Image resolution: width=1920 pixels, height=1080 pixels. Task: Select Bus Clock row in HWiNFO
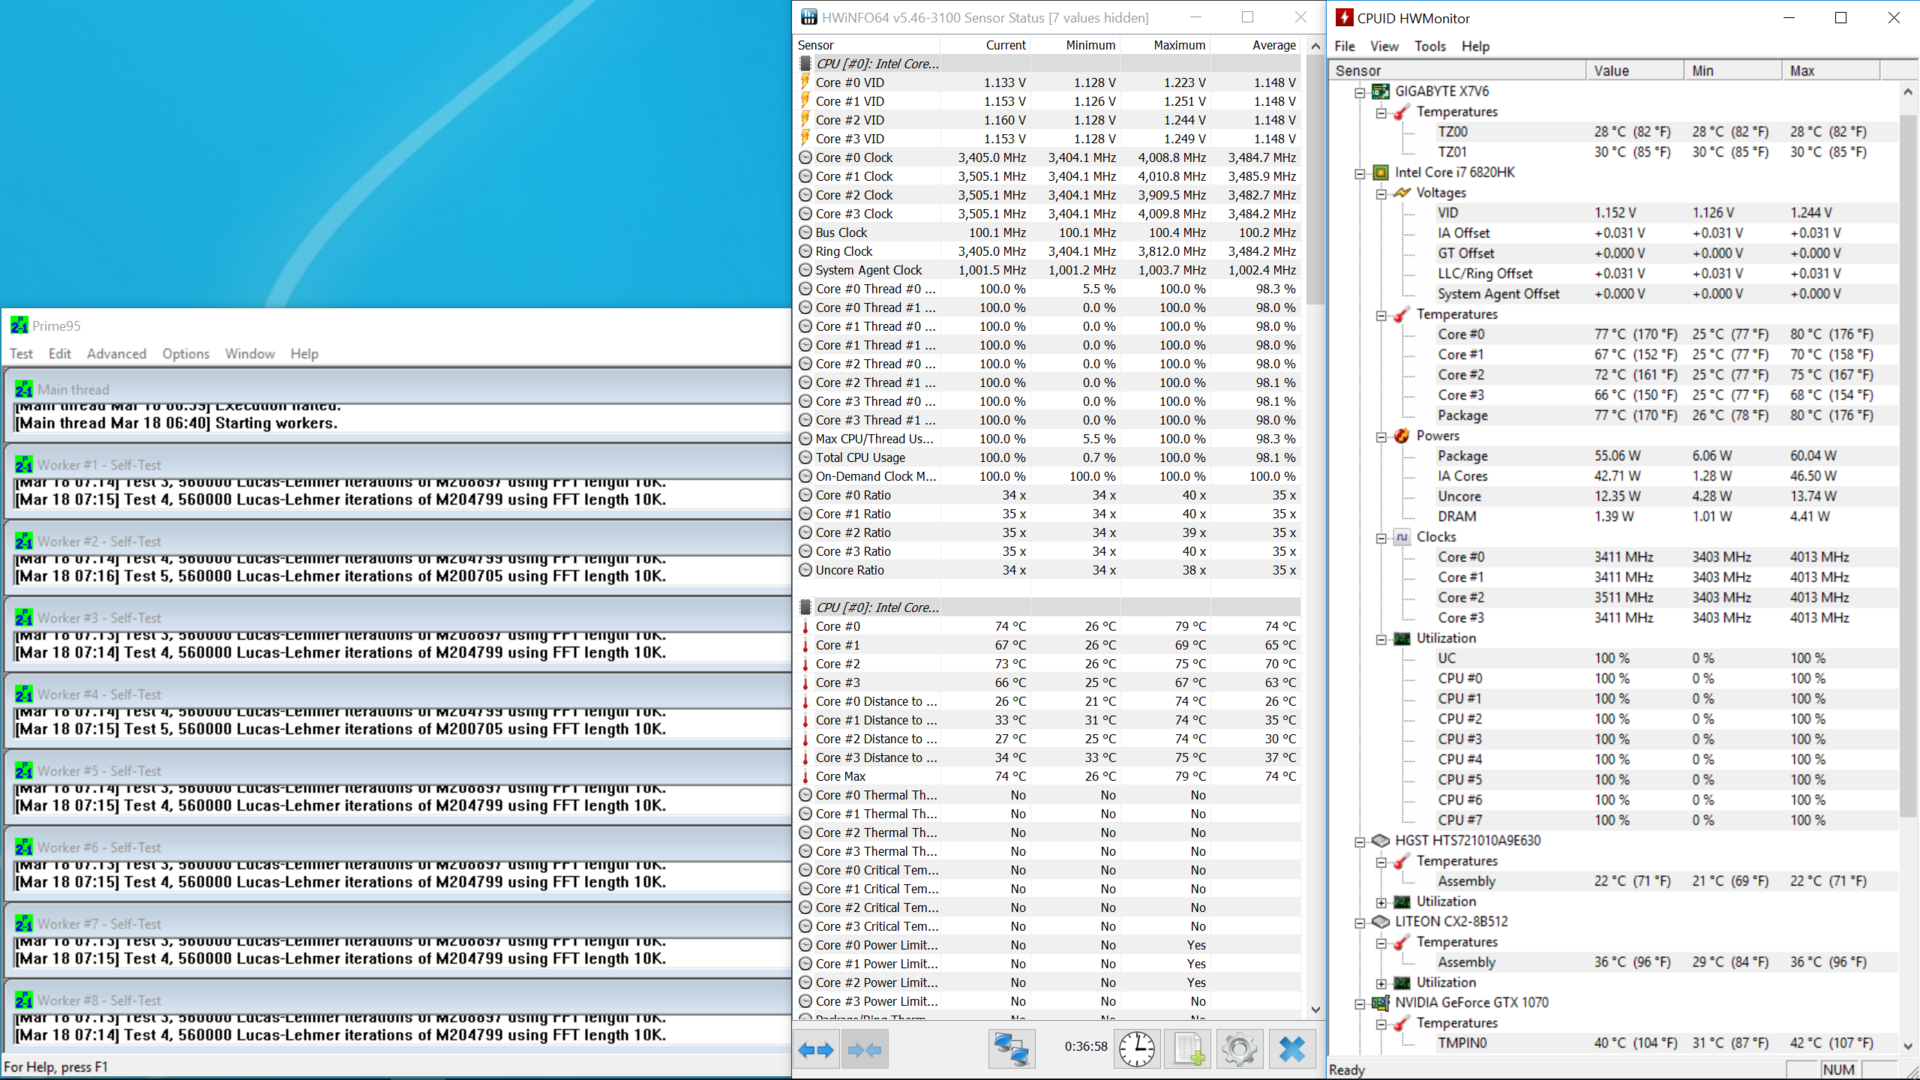1048,232
